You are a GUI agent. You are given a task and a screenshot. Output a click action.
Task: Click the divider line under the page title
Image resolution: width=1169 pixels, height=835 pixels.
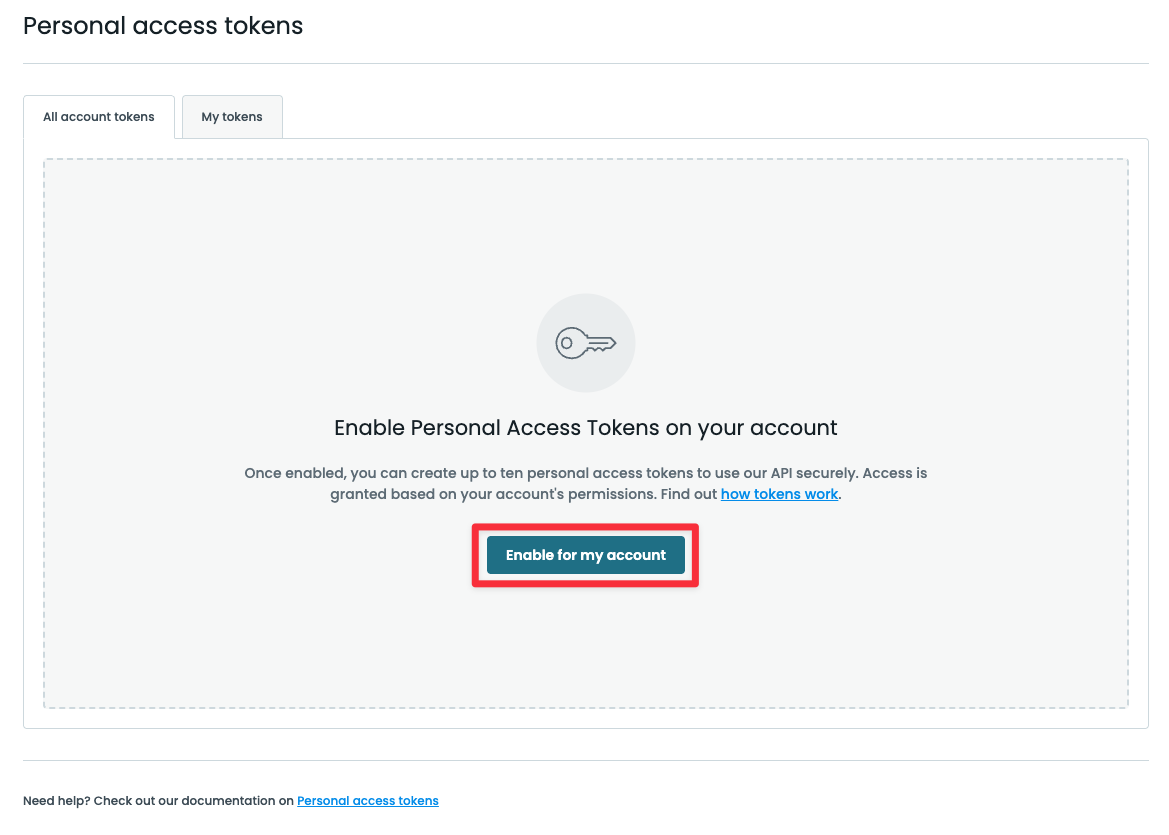coord(586,64)
